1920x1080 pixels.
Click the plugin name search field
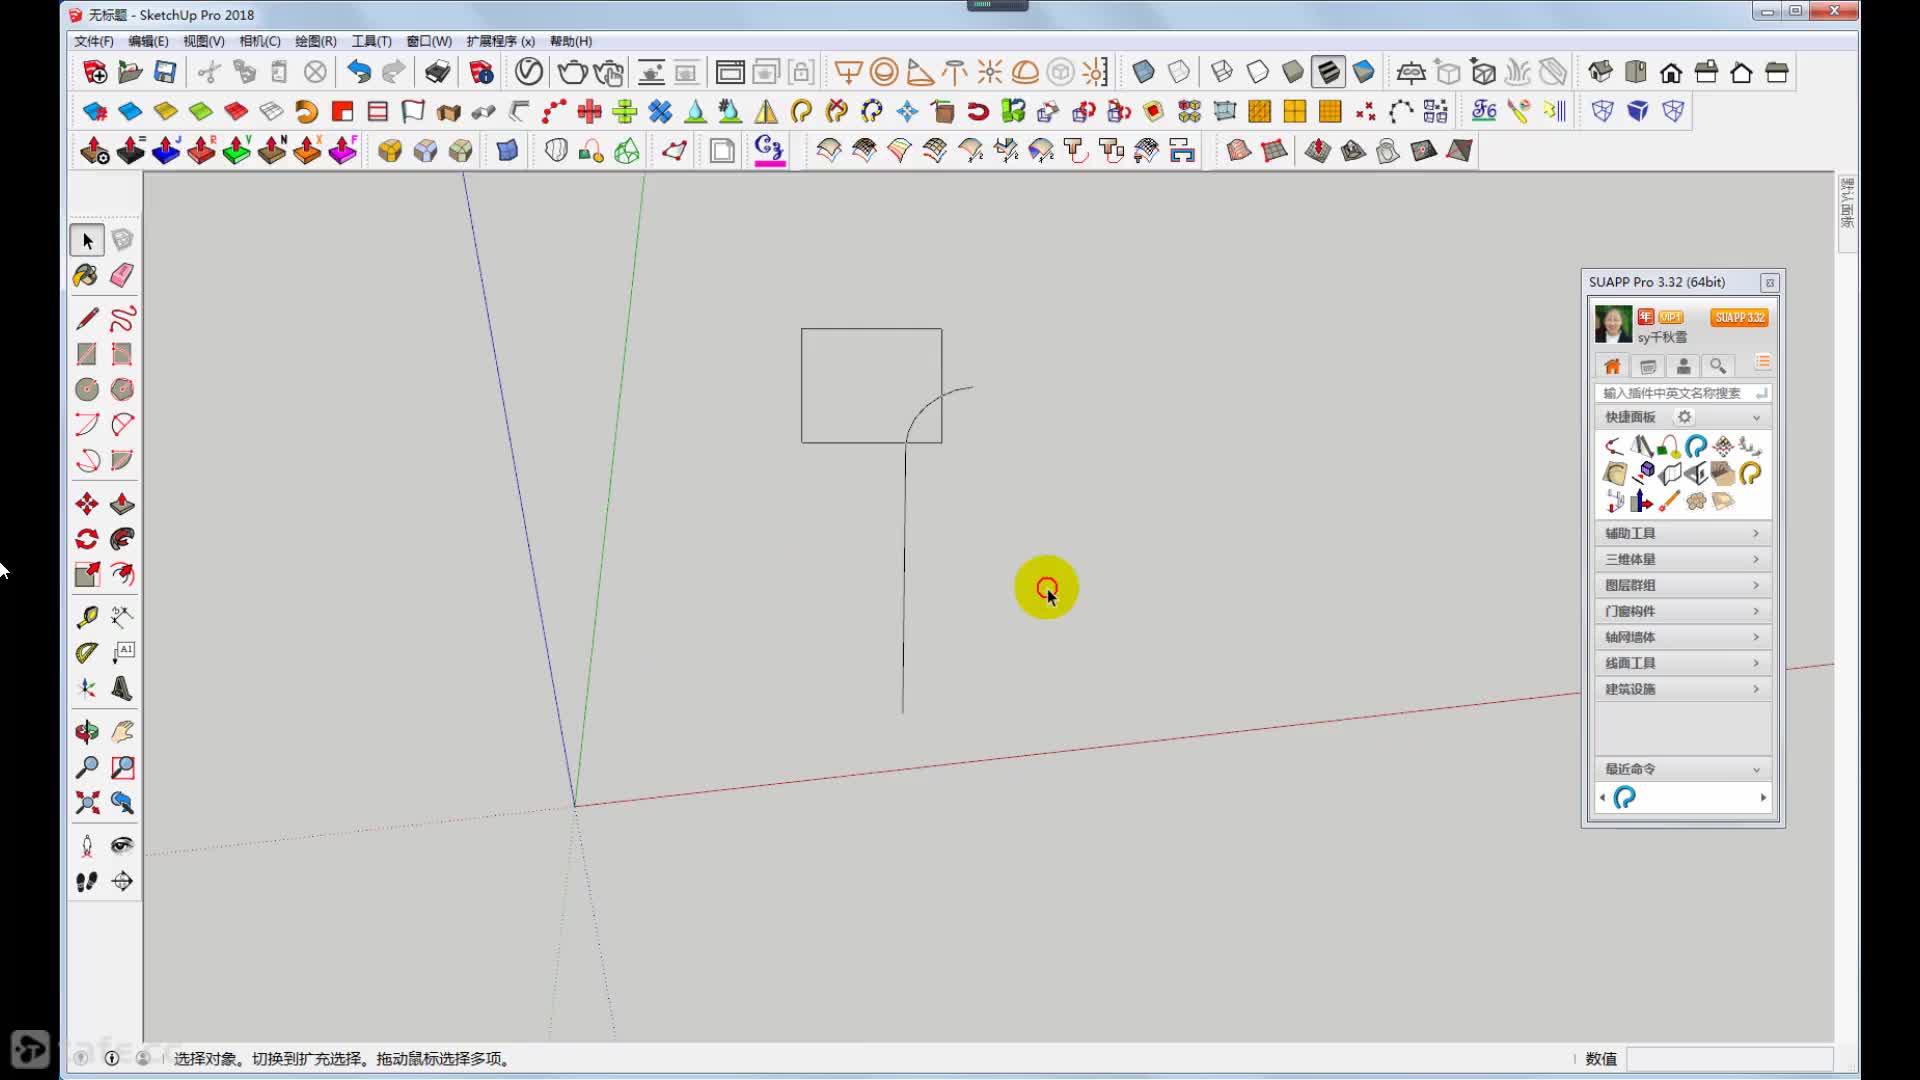[1683, 393]
